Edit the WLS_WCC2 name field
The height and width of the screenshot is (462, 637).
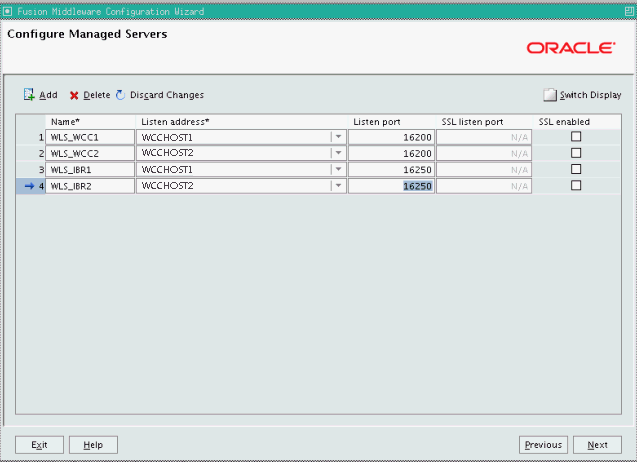(90, 154)
